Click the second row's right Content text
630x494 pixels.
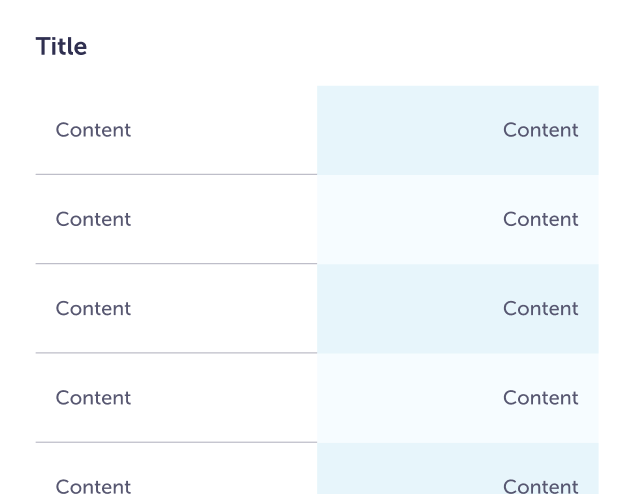pyautogui.click(x=540, y=219)
